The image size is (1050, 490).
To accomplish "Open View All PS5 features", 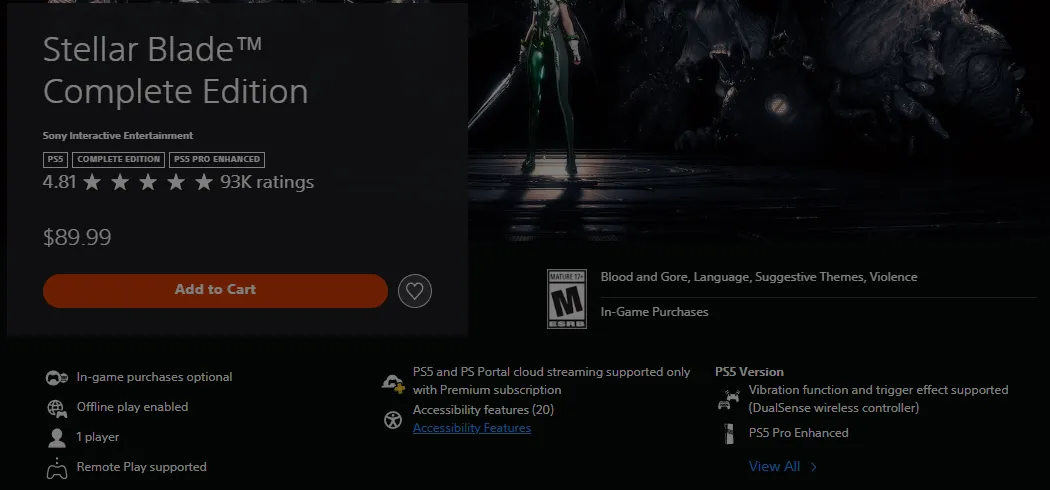I will pos(774,467).
